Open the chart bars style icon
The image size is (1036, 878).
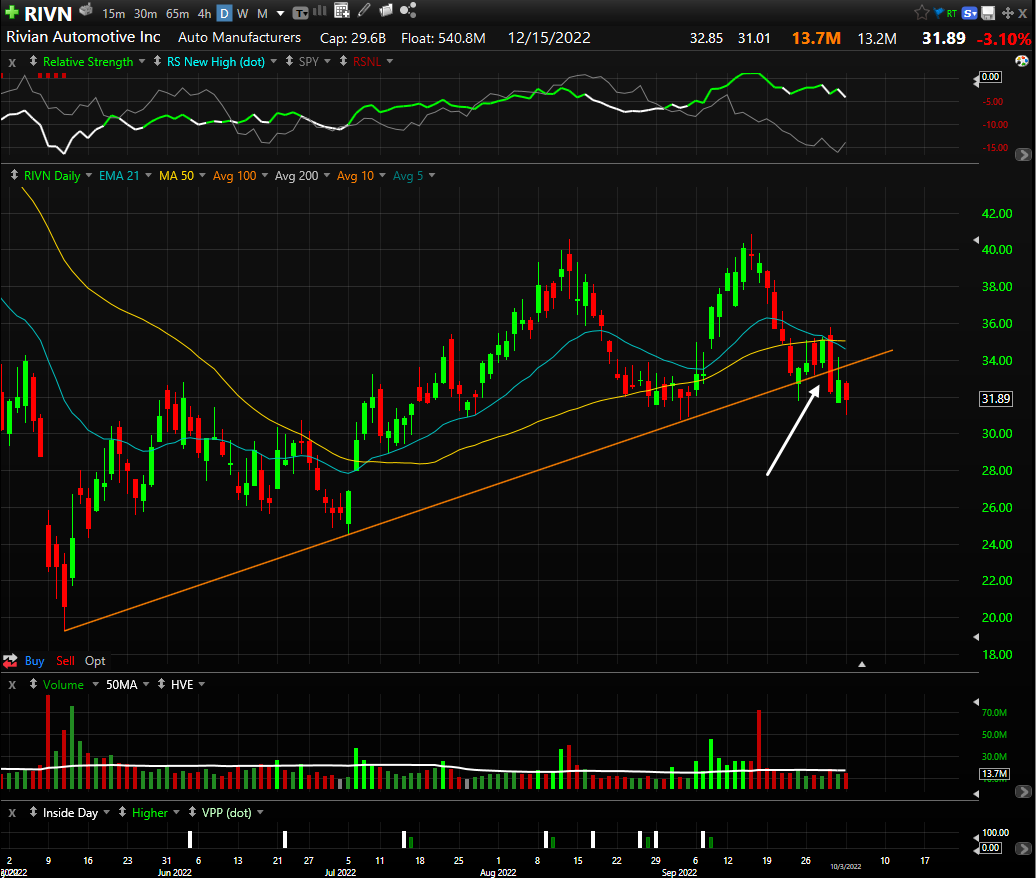coord(320,11)
